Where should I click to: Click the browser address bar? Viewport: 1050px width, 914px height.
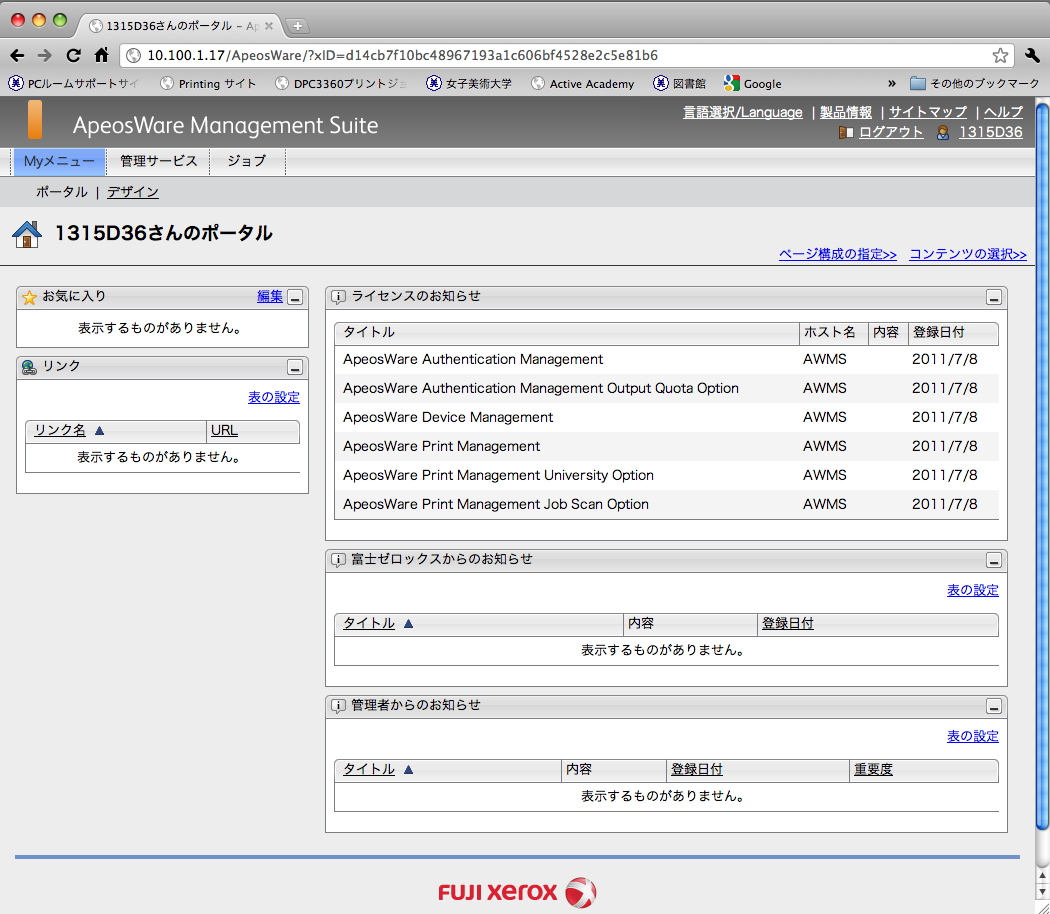pyautogui.click(x=560, y=55)
